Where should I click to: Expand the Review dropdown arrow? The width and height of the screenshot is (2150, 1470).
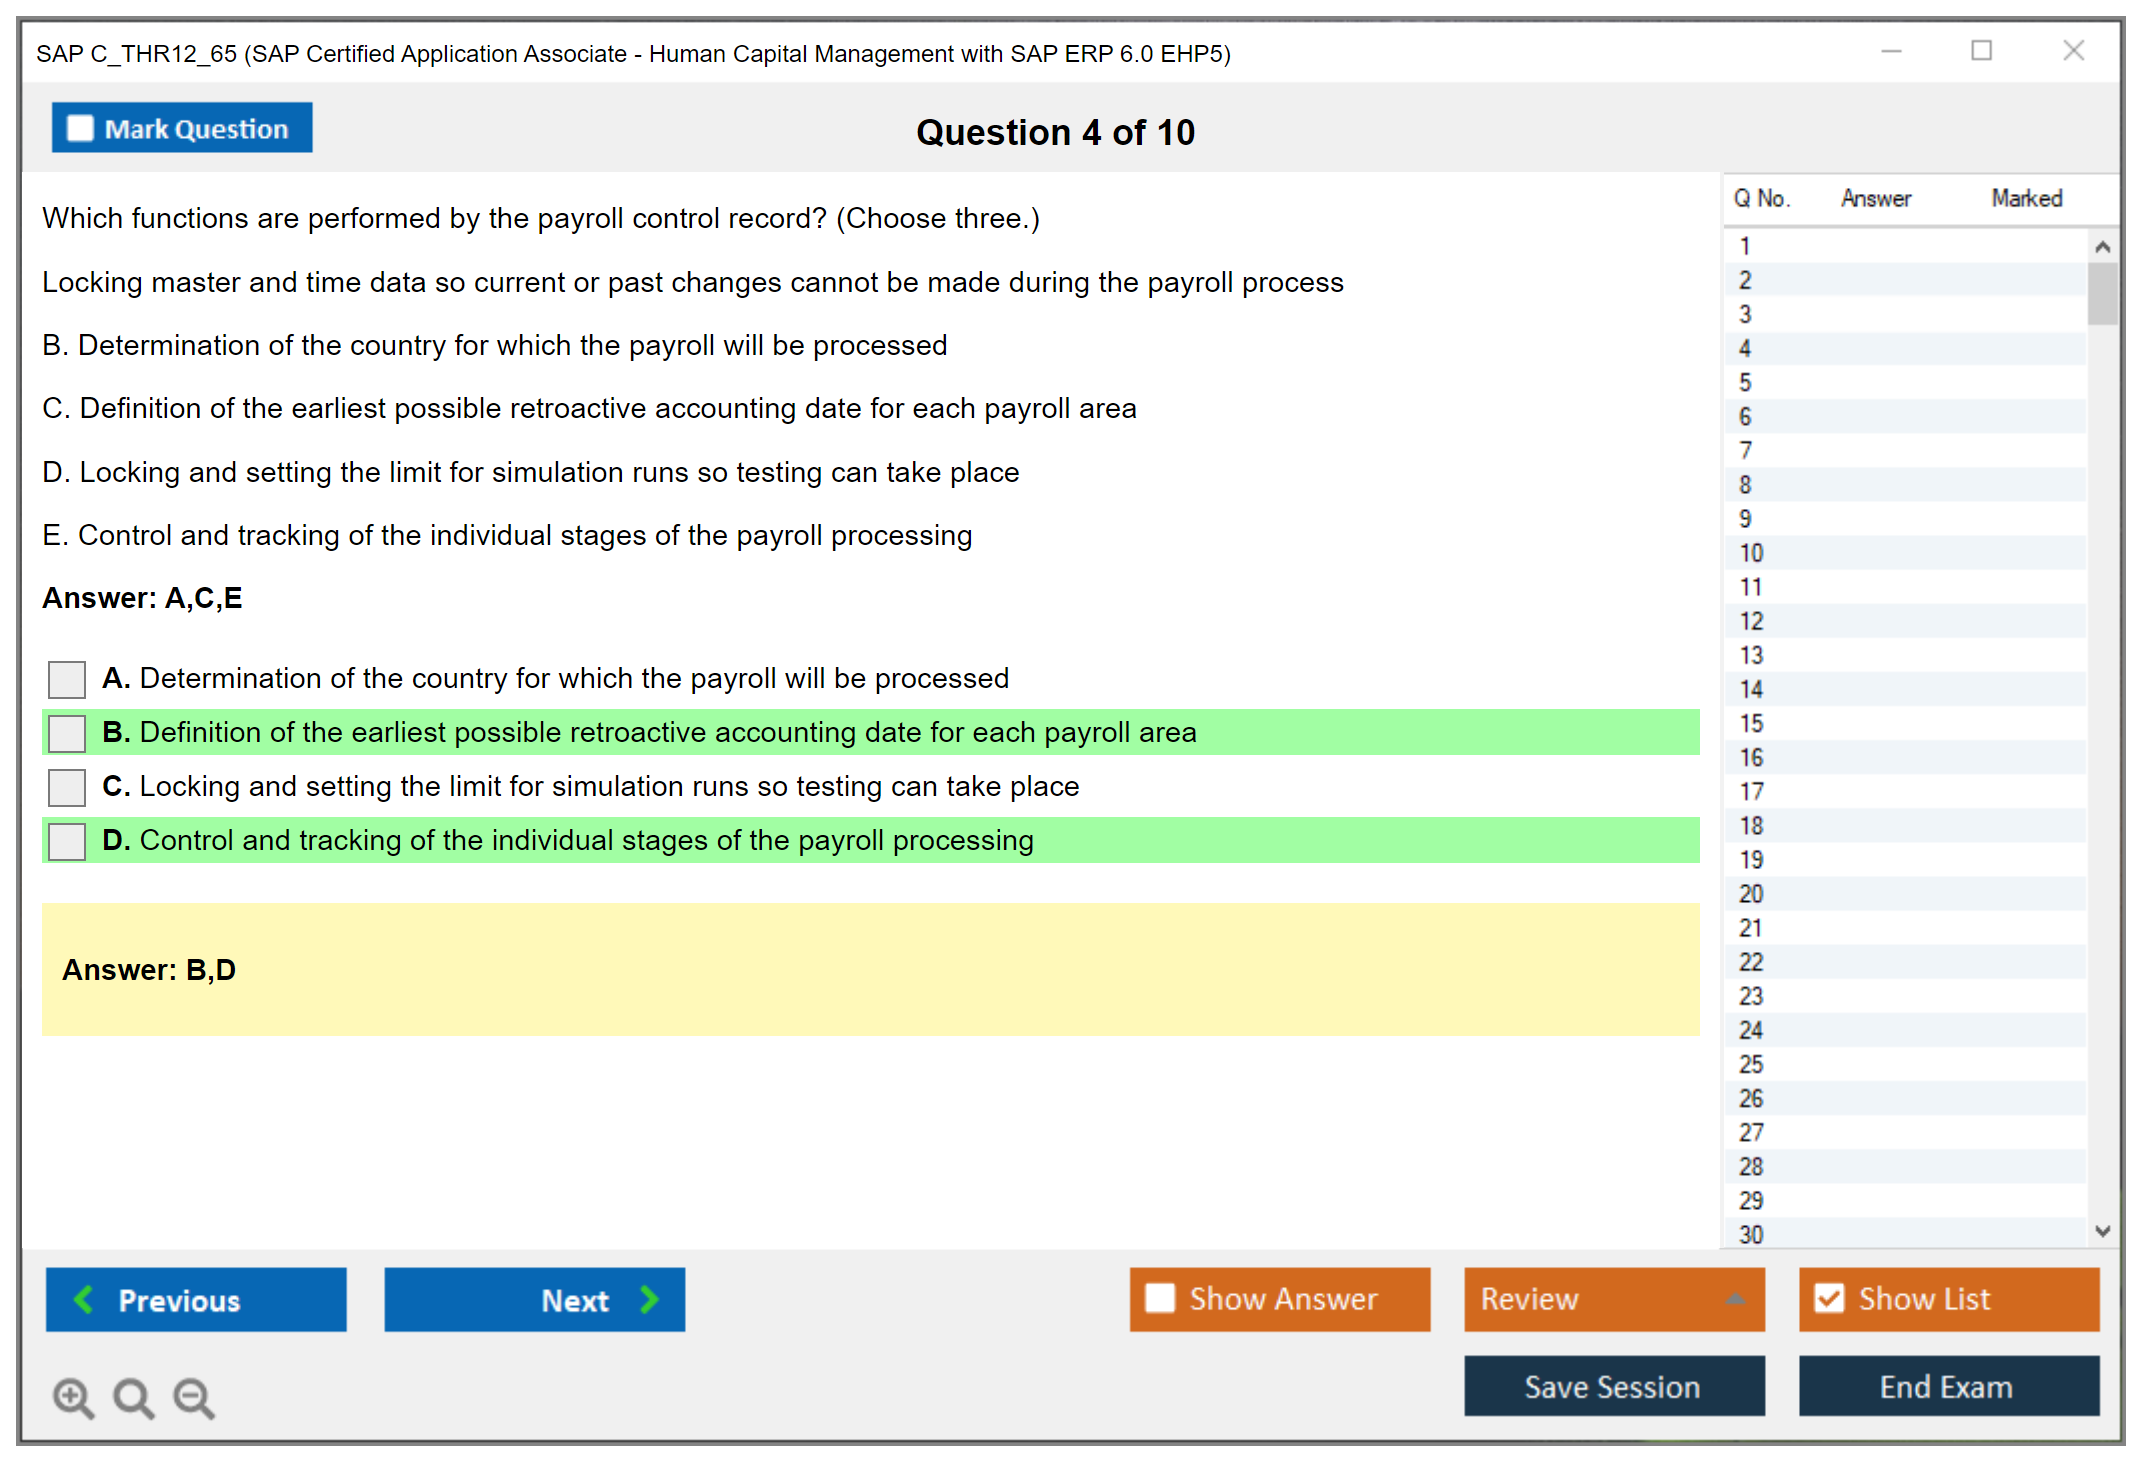point(1736,1299)
